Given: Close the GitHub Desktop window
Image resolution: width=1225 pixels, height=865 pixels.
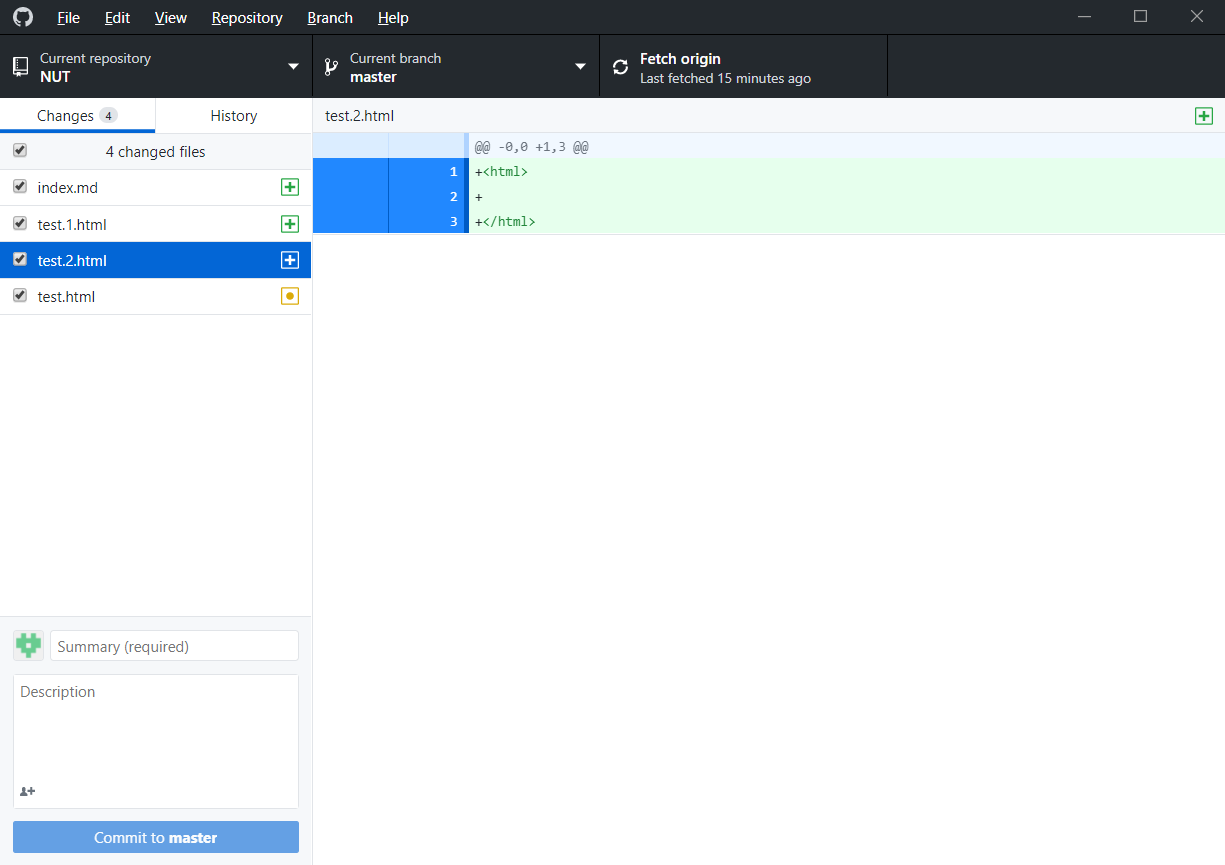Looking at the screenshot, I should click(x=1197, y=17).
